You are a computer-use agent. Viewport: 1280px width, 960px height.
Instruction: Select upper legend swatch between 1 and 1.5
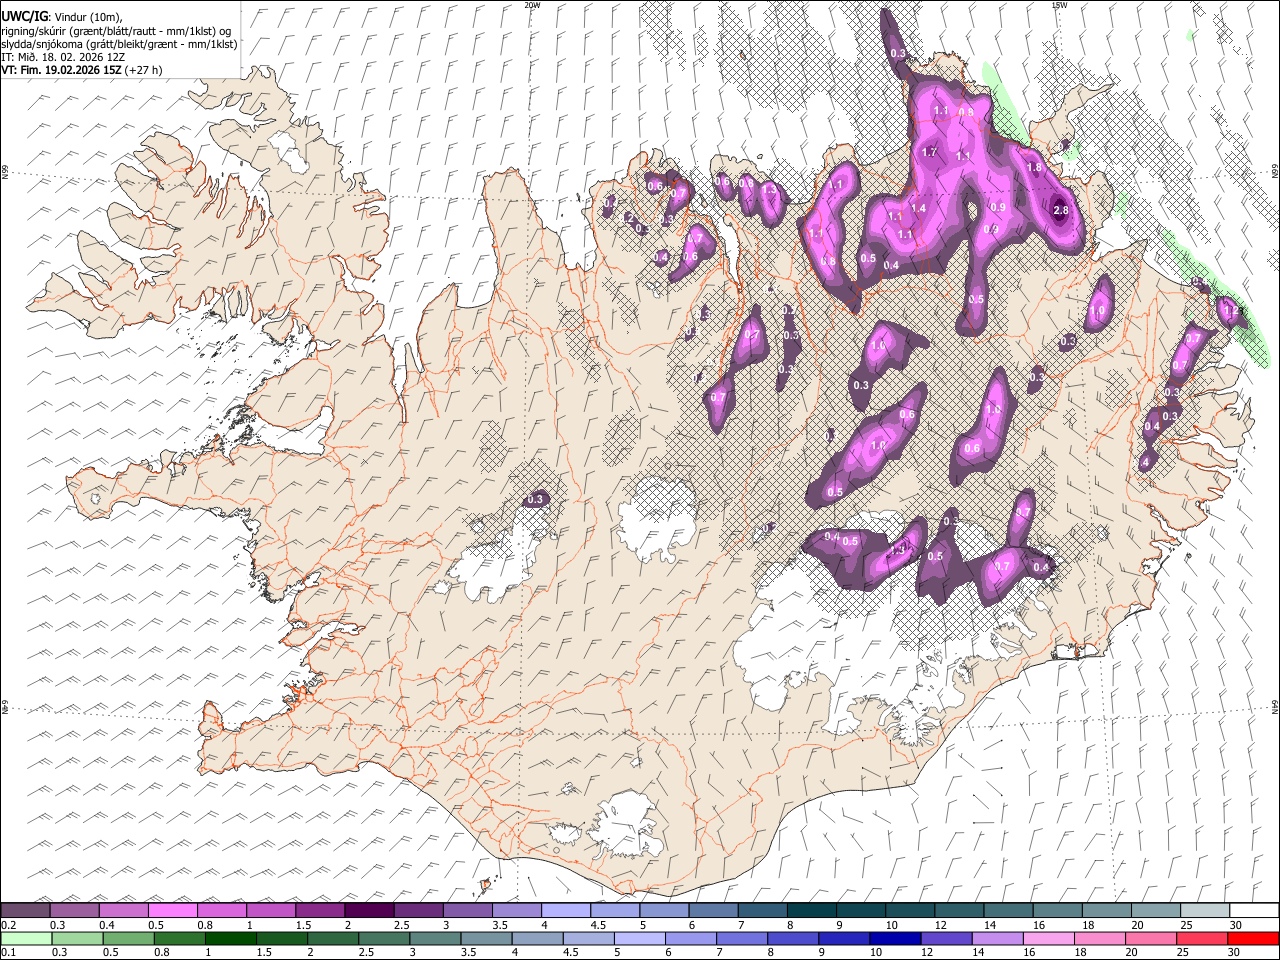point(271,910)
